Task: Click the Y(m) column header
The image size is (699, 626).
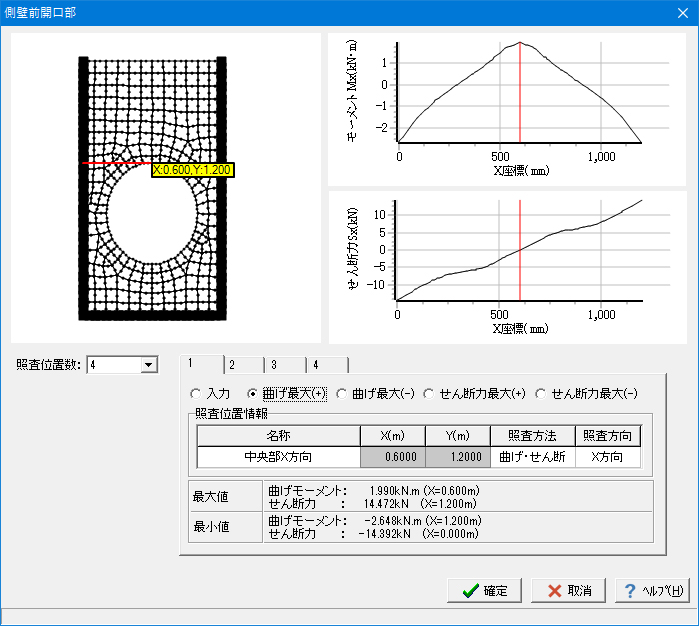Action: (458, 436)
